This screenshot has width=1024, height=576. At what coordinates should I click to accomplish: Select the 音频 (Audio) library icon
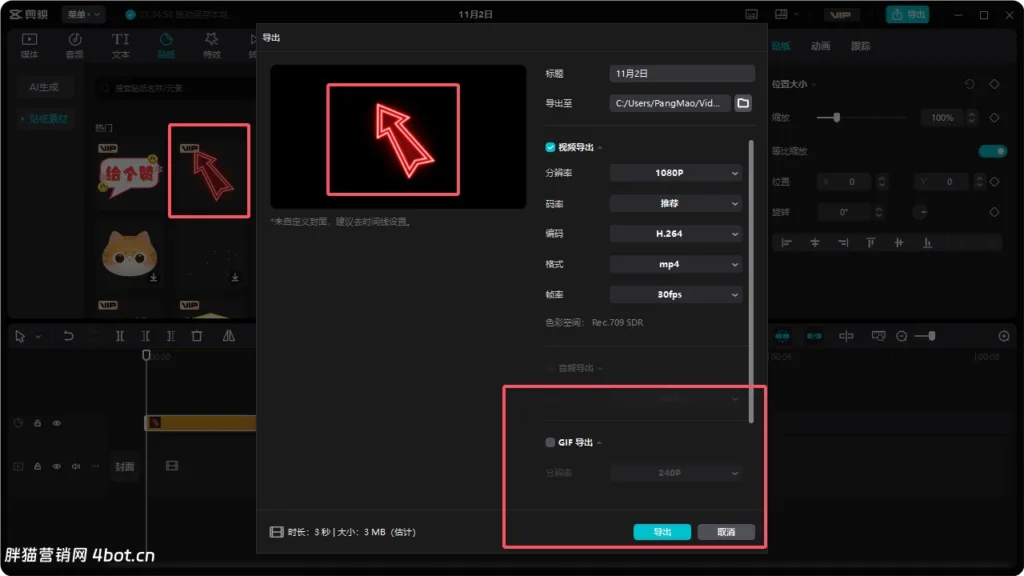coord(75,43)
